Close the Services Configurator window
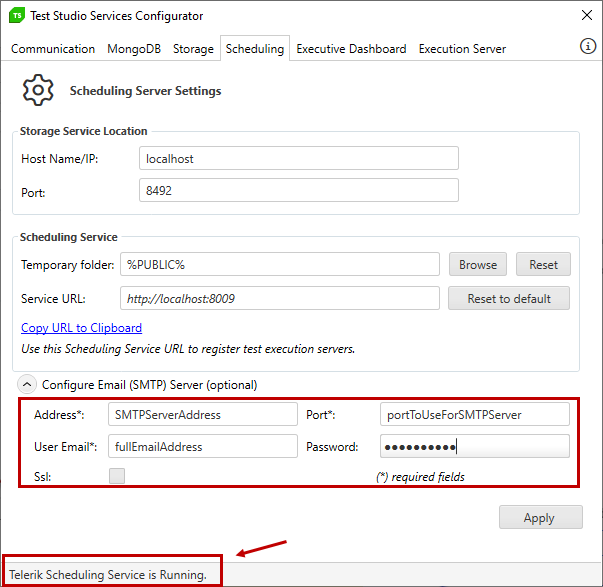Viewport: 603px width, 587px height. pos(586,15)
